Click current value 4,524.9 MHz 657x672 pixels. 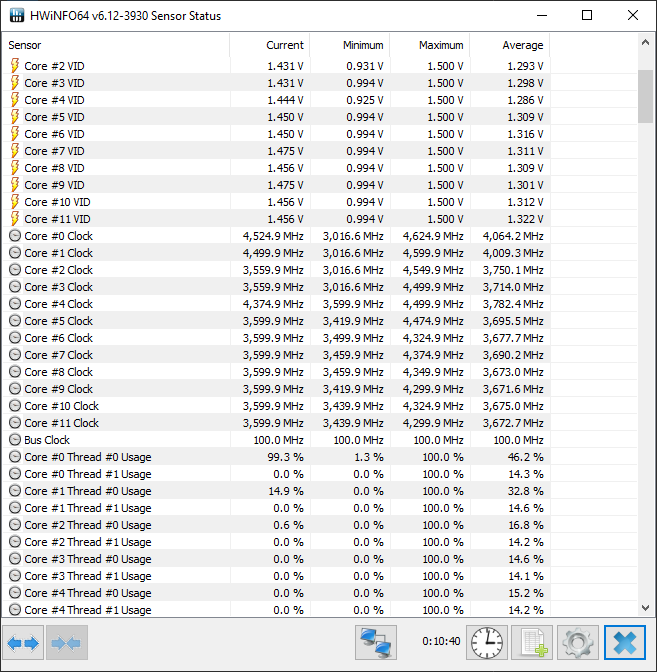coord(273,236)
